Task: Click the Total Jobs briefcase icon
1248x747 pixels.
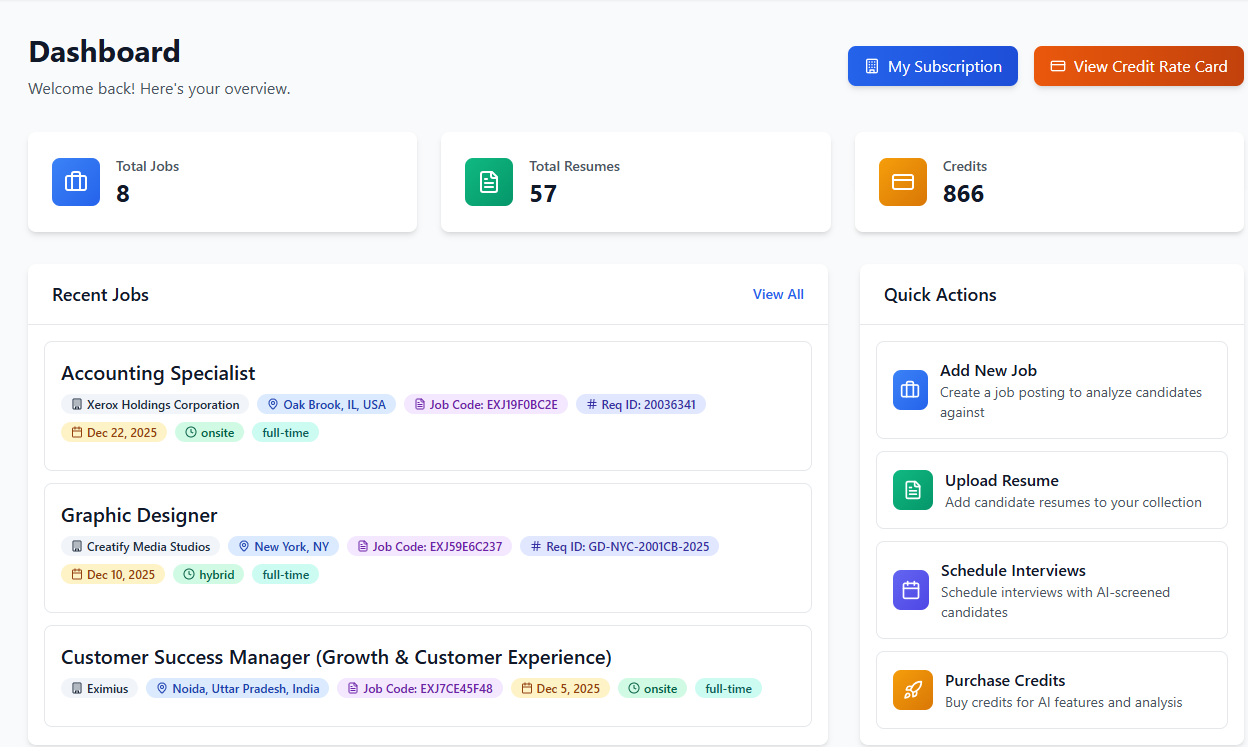Action: click(76, 182)
